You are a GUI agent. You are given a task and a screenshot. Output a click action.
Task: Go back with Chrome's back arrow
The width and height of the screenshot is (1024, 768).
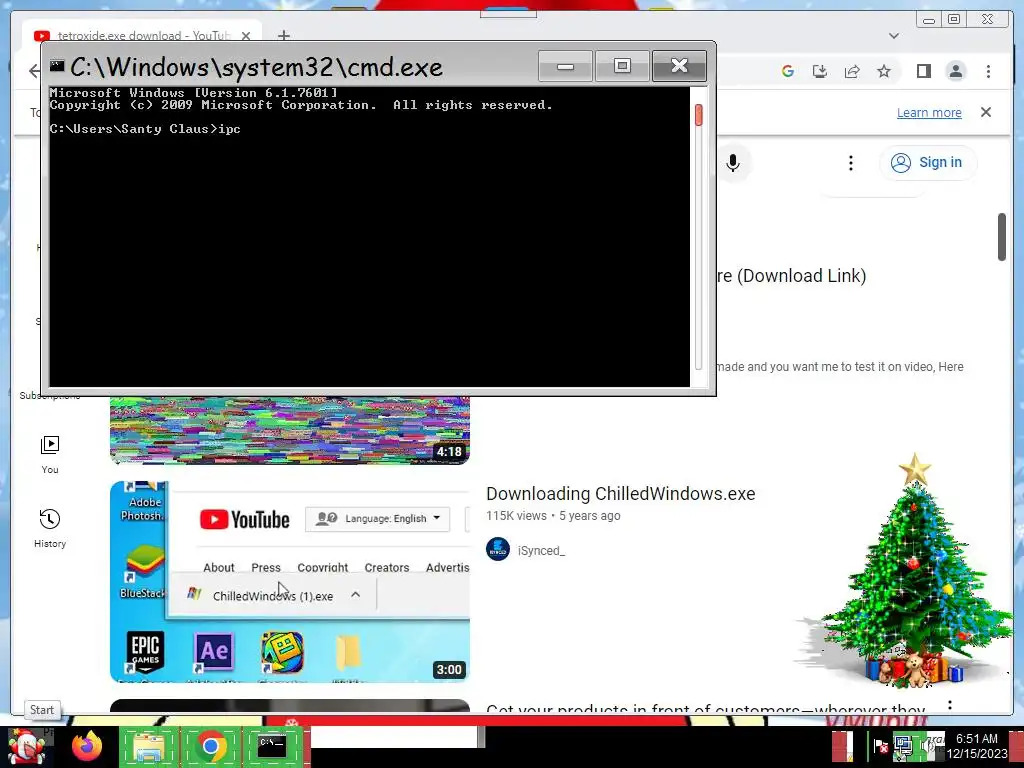[x=34, y=71]
